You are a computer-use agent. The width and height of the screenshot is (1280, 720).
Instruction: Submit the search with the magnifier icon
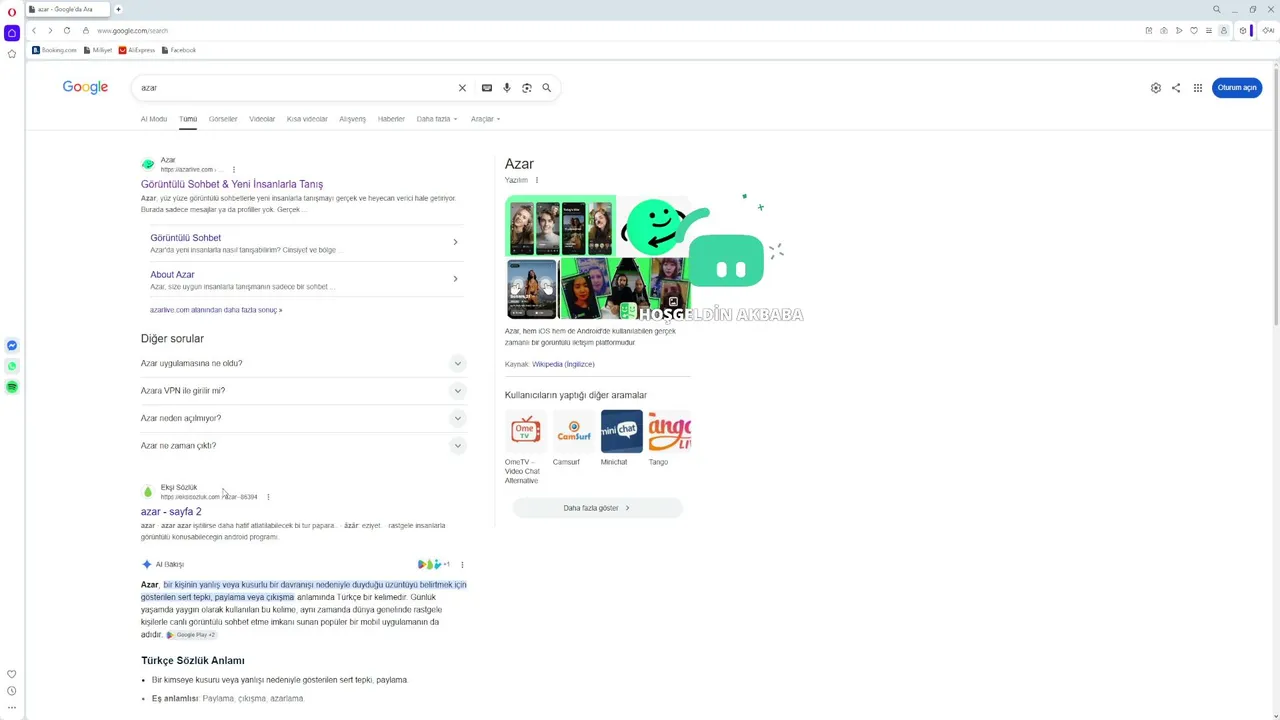click(x=547, y=88)
